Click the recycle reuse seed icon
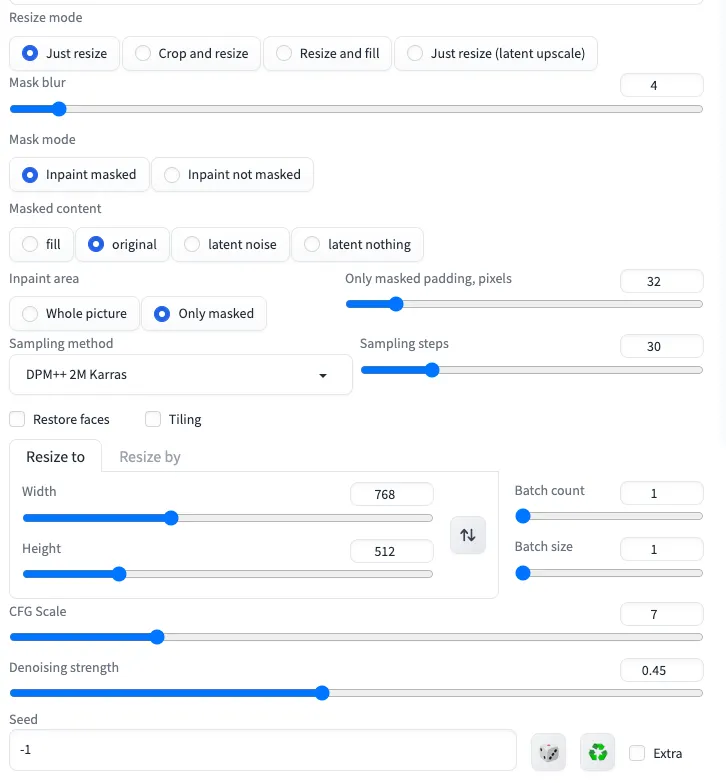726x783 pixels. pos(598,752)
